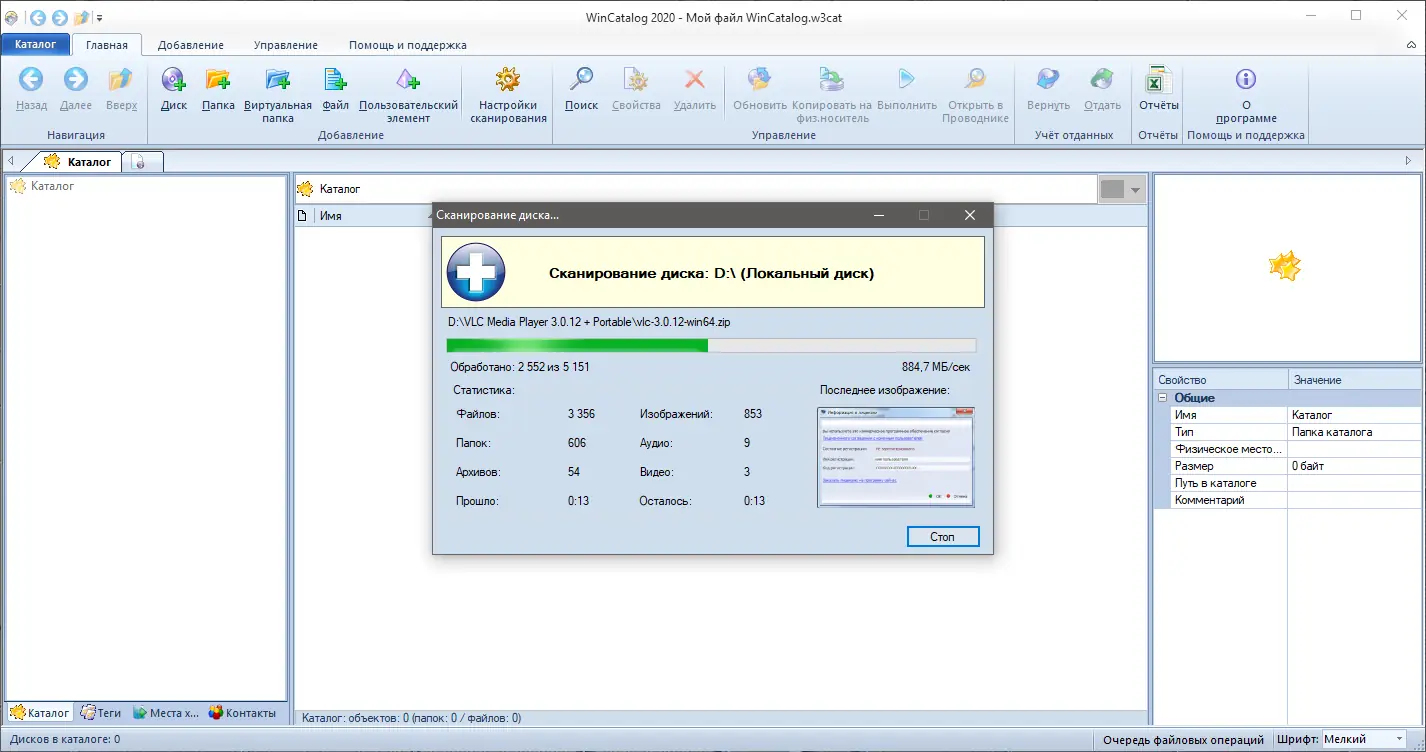
Task: Add a disk with the Диск icon
Action: tap(173, 80)
